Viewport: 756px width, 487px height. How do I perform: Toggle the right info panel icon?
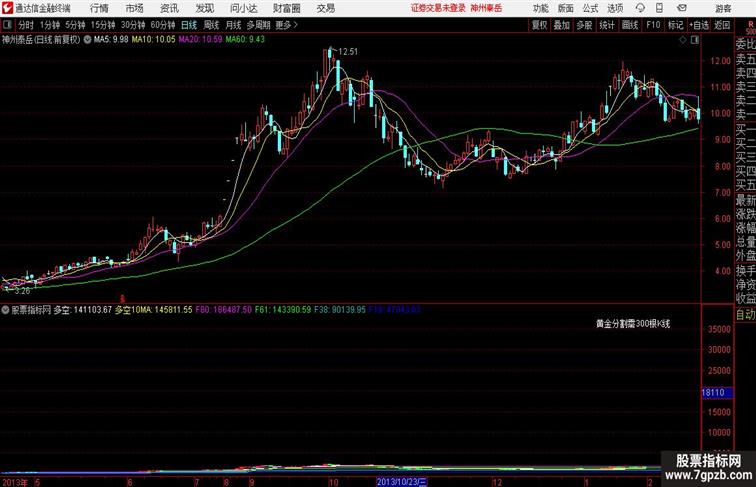(695, 40)
